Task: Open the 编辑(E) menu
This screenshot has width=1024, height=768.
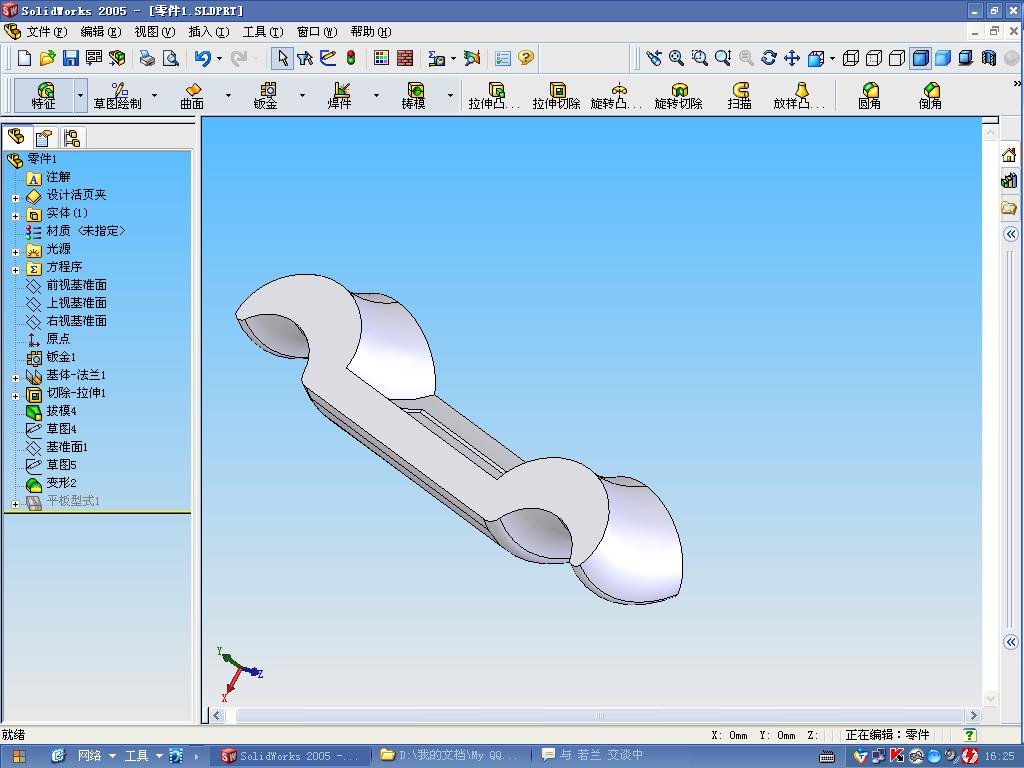Action: (101, 31)
